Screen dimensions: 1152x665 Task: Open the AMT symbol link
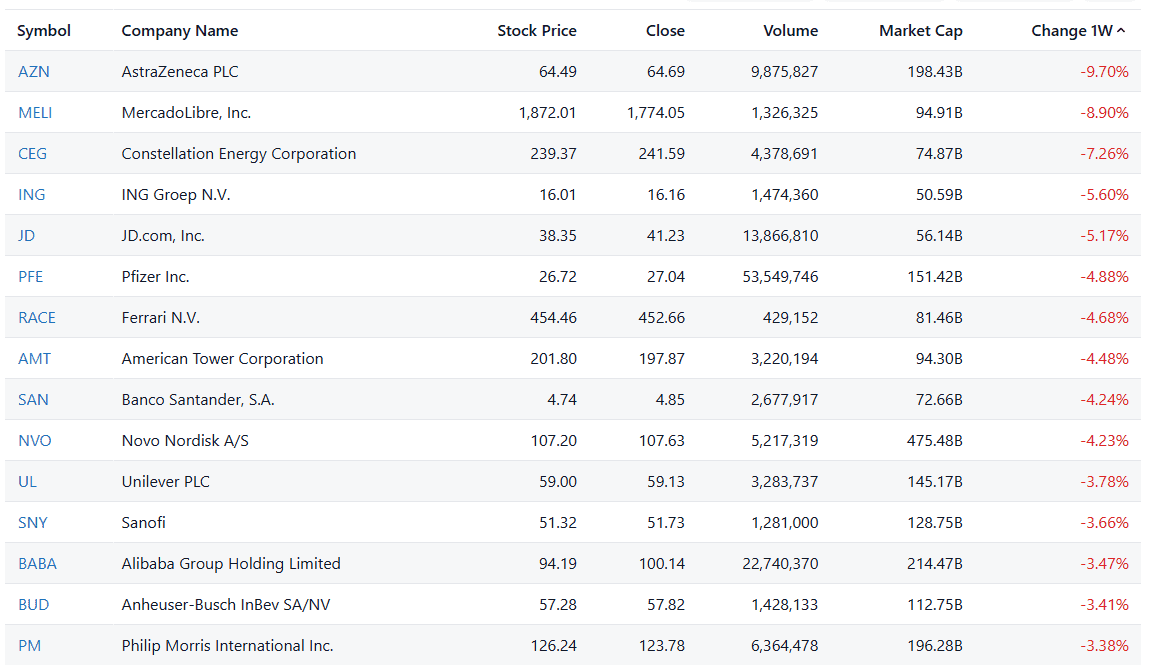34,359
